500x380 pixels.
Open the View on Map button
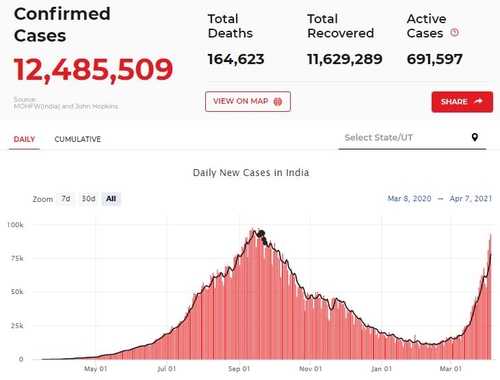tap(248, 101)
